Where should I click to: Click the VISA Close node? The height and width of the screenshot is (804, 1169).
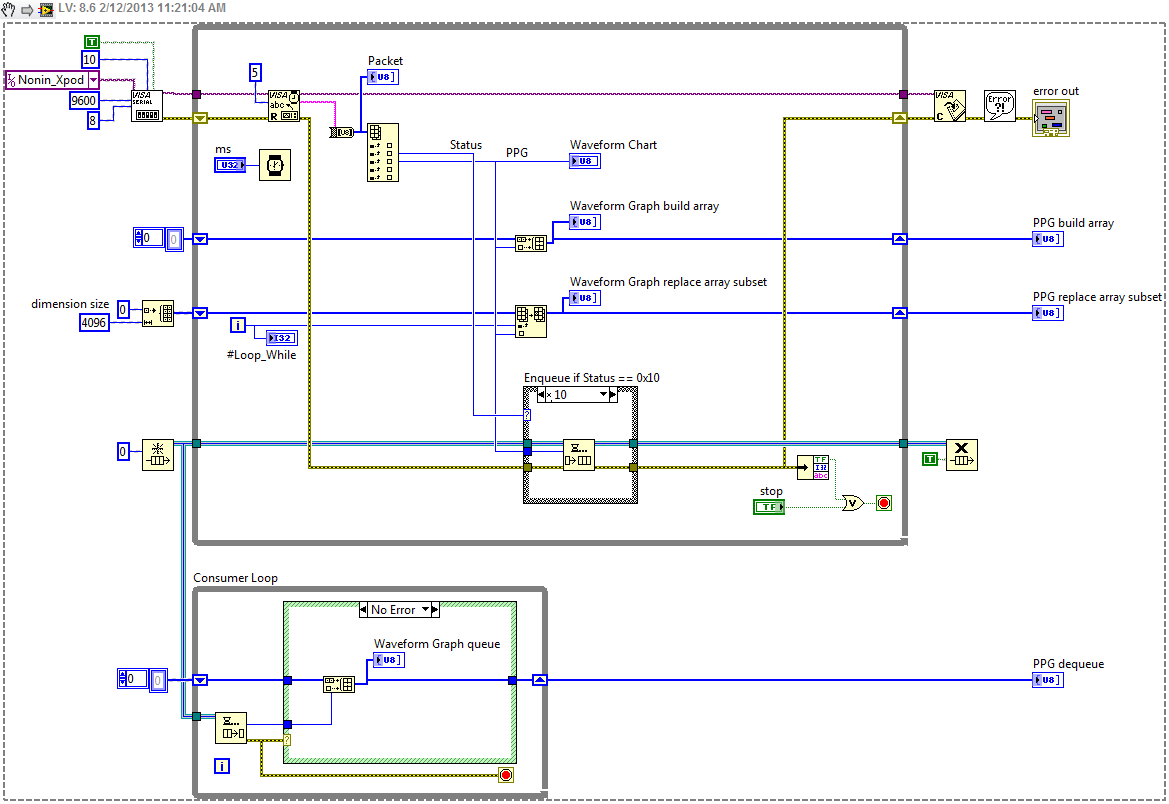950,106
